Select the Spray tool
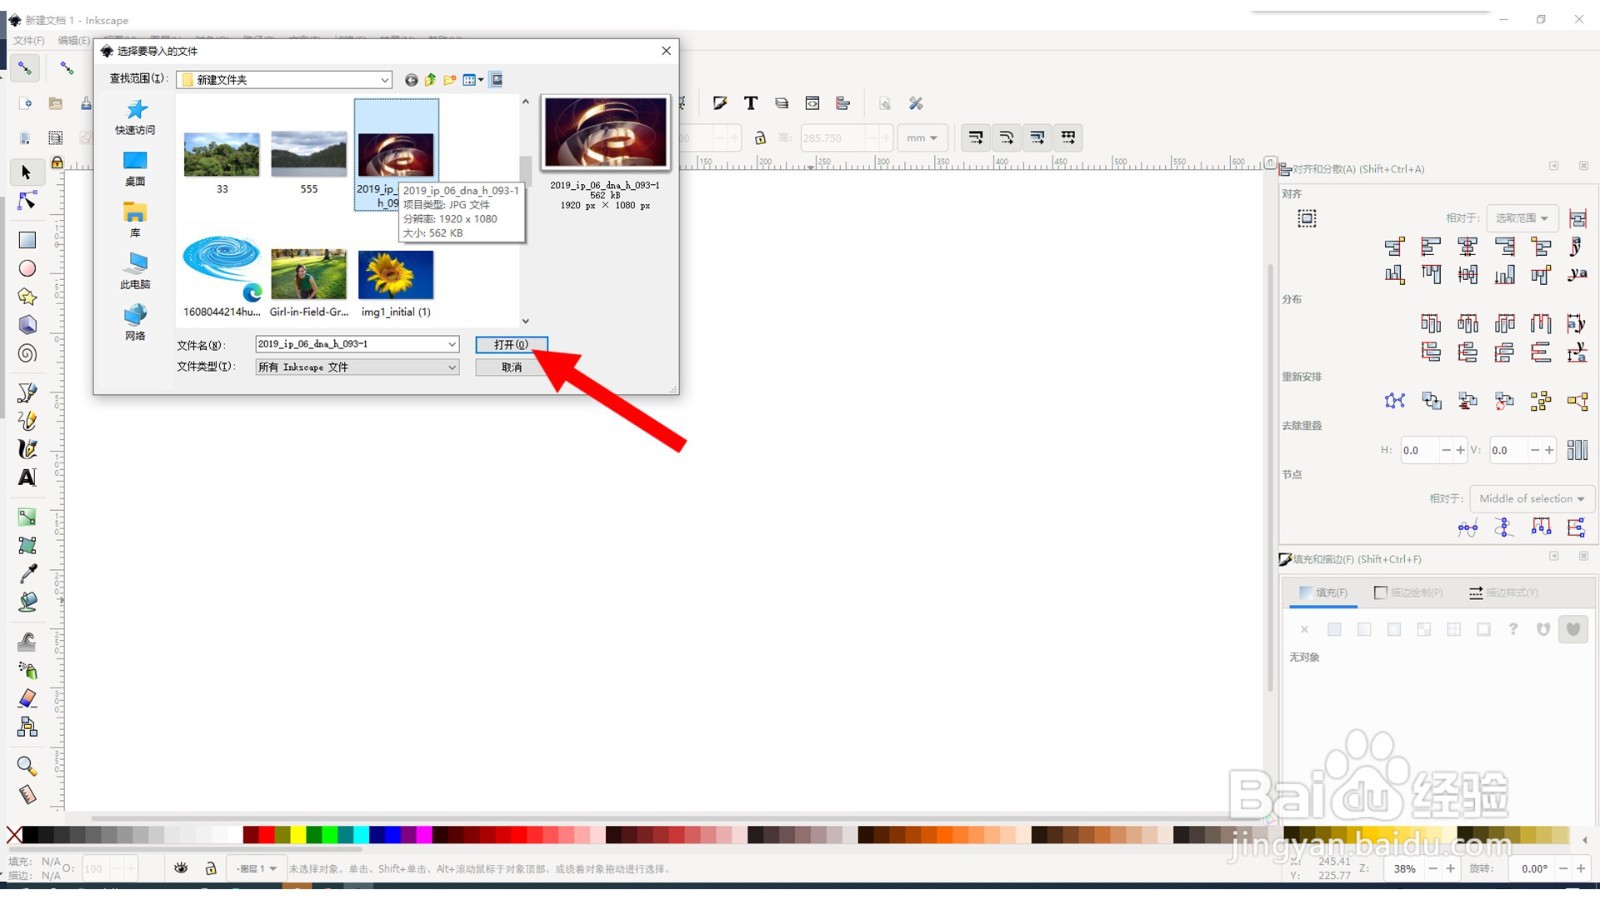The image size is (1600, 900). tap(27, 670)
